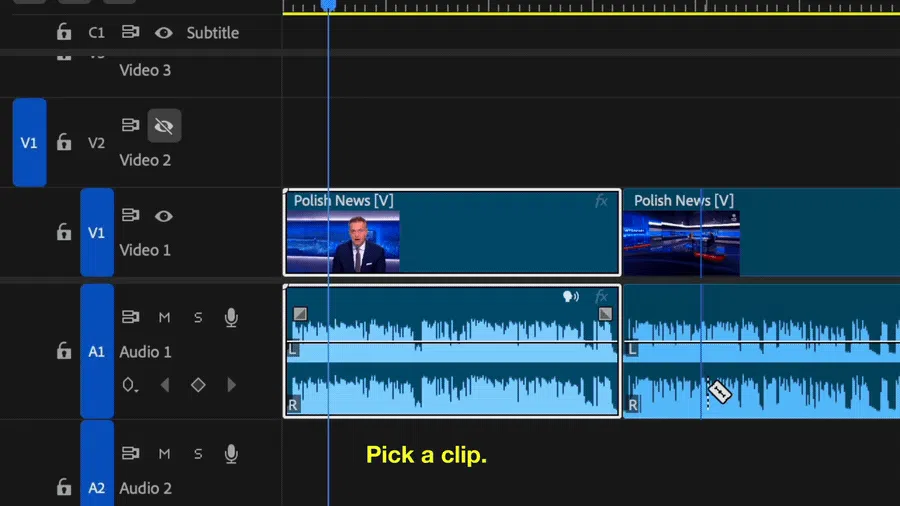Click the V1 source patch next to V2
900x506 pixels.
click(29, 142)
